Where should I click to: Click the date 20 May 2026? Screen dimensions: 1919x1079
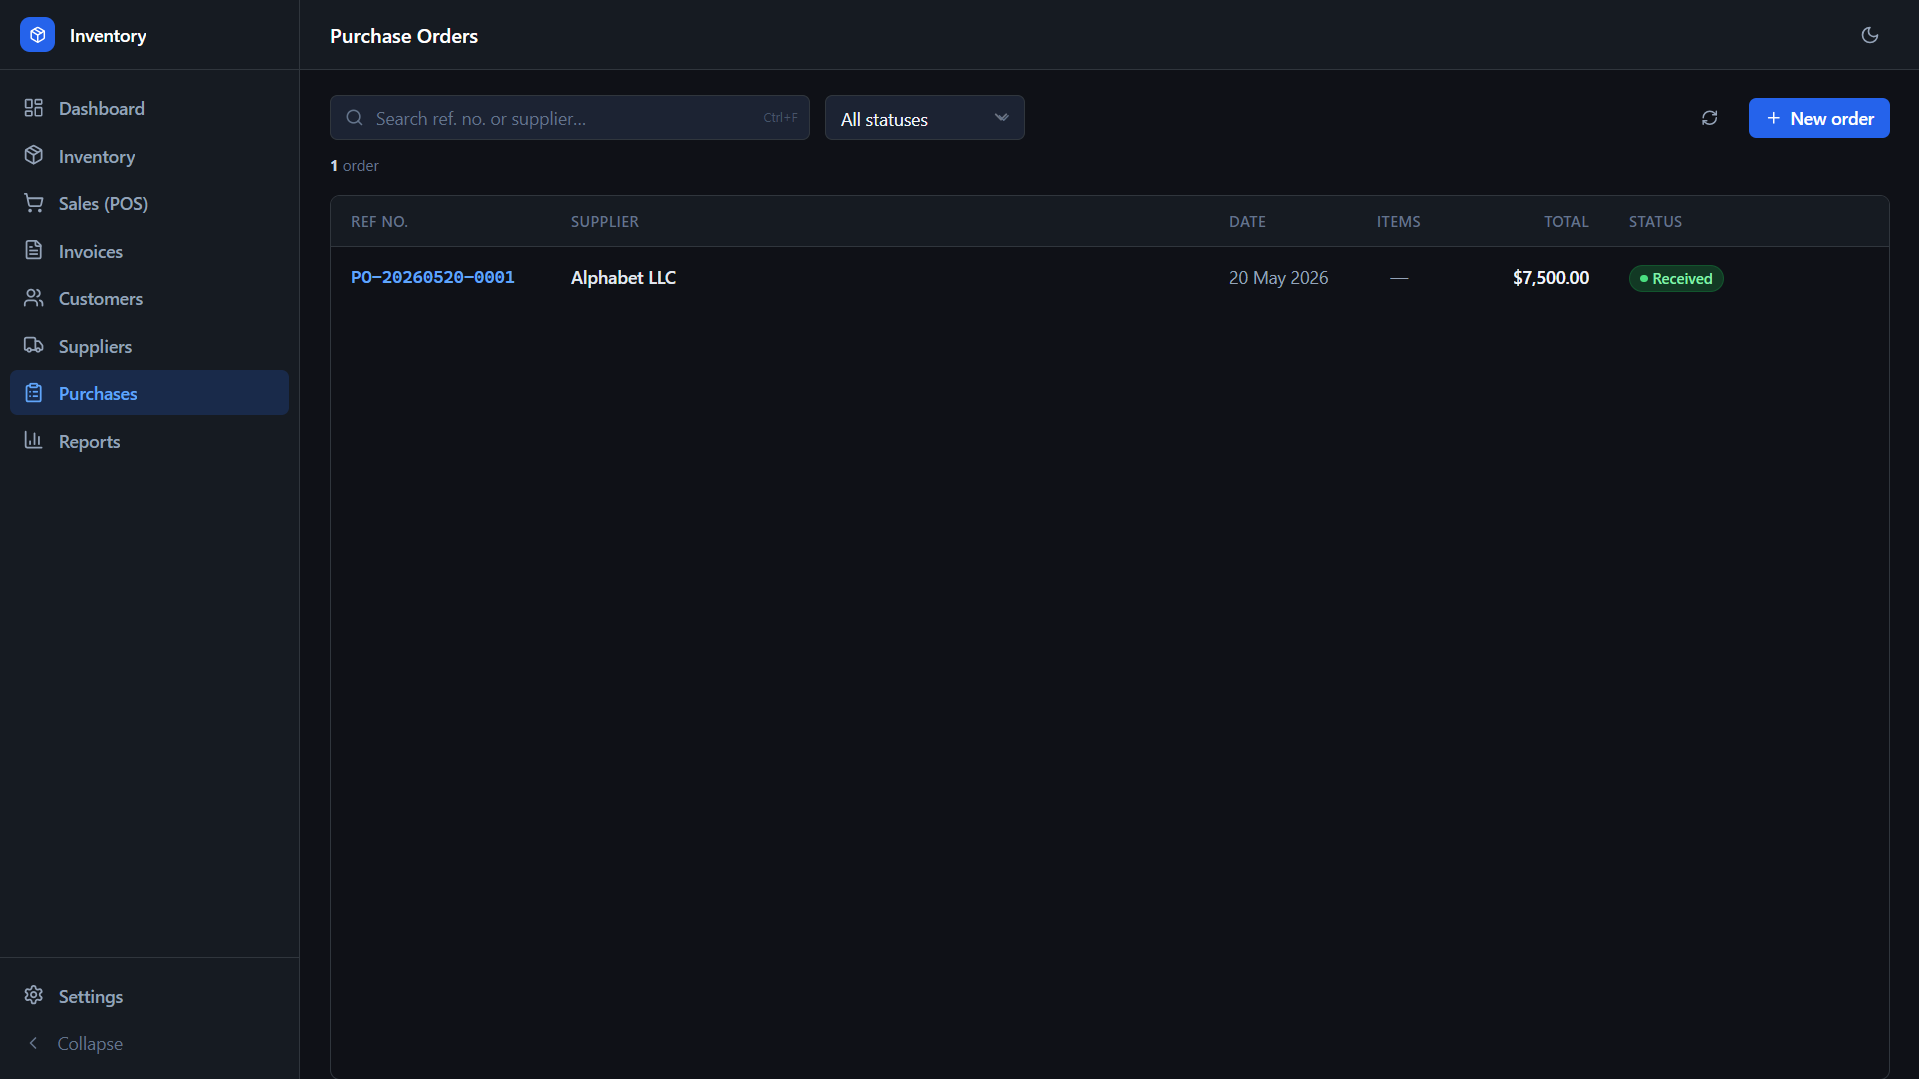pos(1278,278)
